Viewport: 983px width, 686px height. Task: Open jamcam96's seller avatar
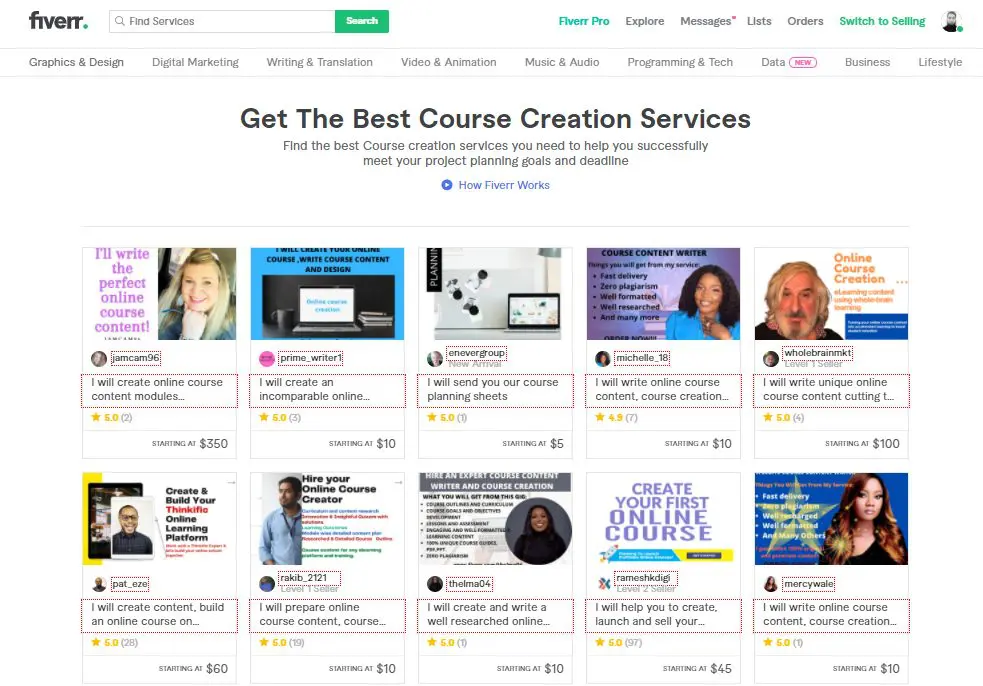pyautogui.click(x=99, y=359)
